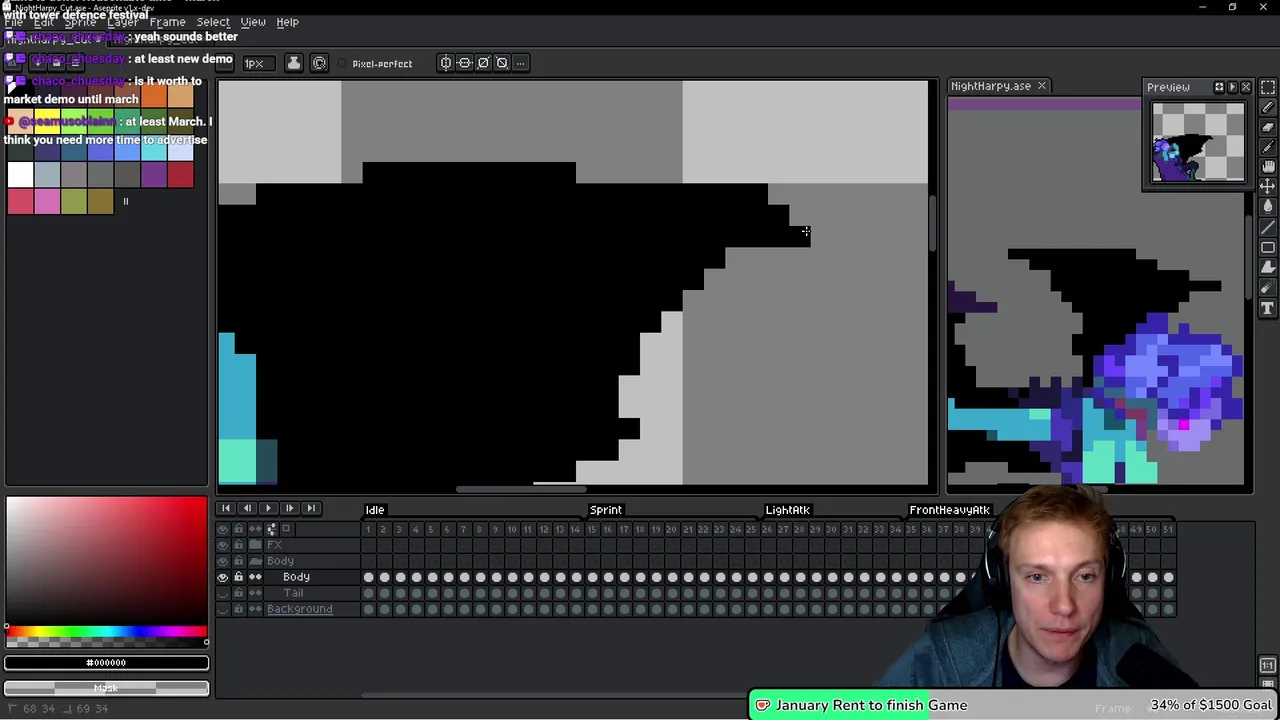Screen dimensions: 1280x720
Task: Pick the purple palette swatch
Action: pyautogui.click(x=153, y=175)
